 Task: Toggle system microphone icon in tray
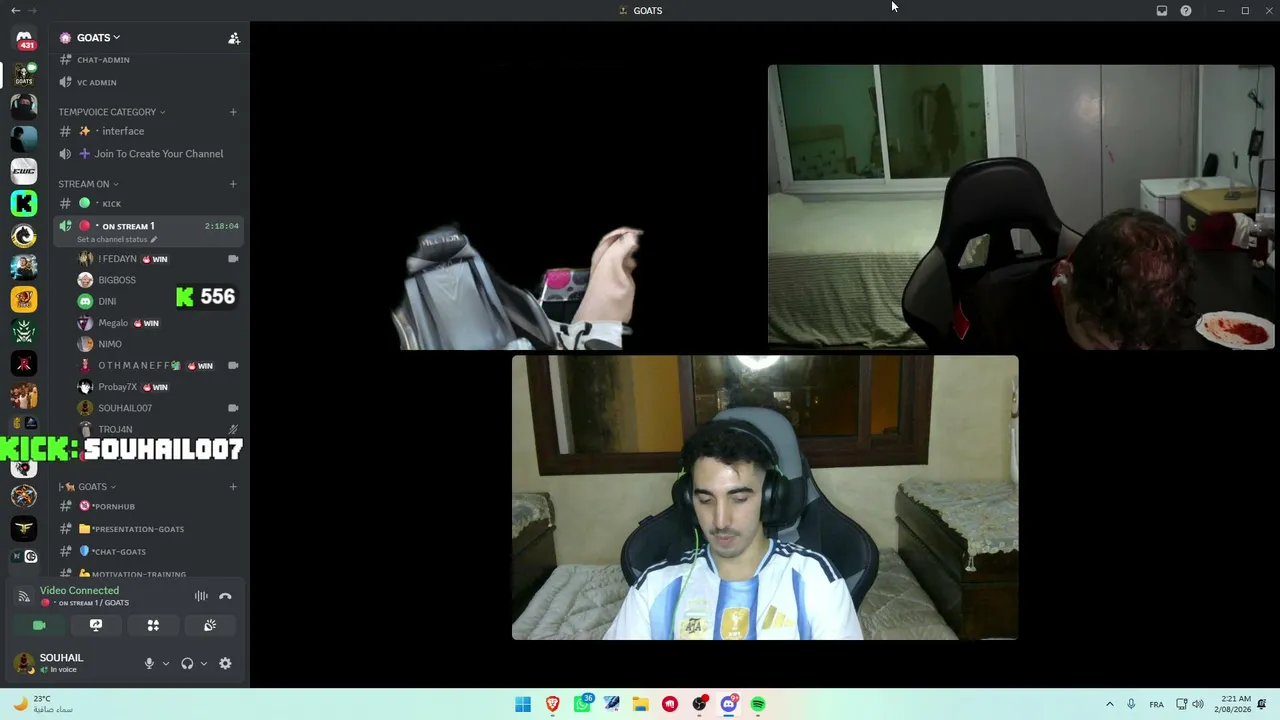pos(1131,704)
